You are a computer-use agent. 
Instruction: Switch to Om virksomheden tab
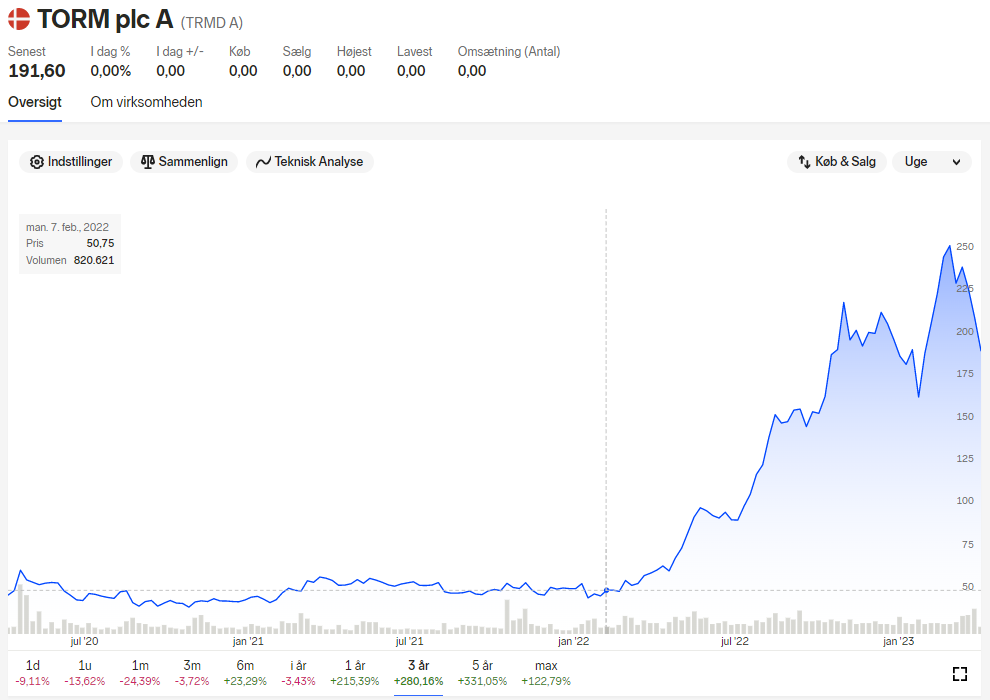146,102
